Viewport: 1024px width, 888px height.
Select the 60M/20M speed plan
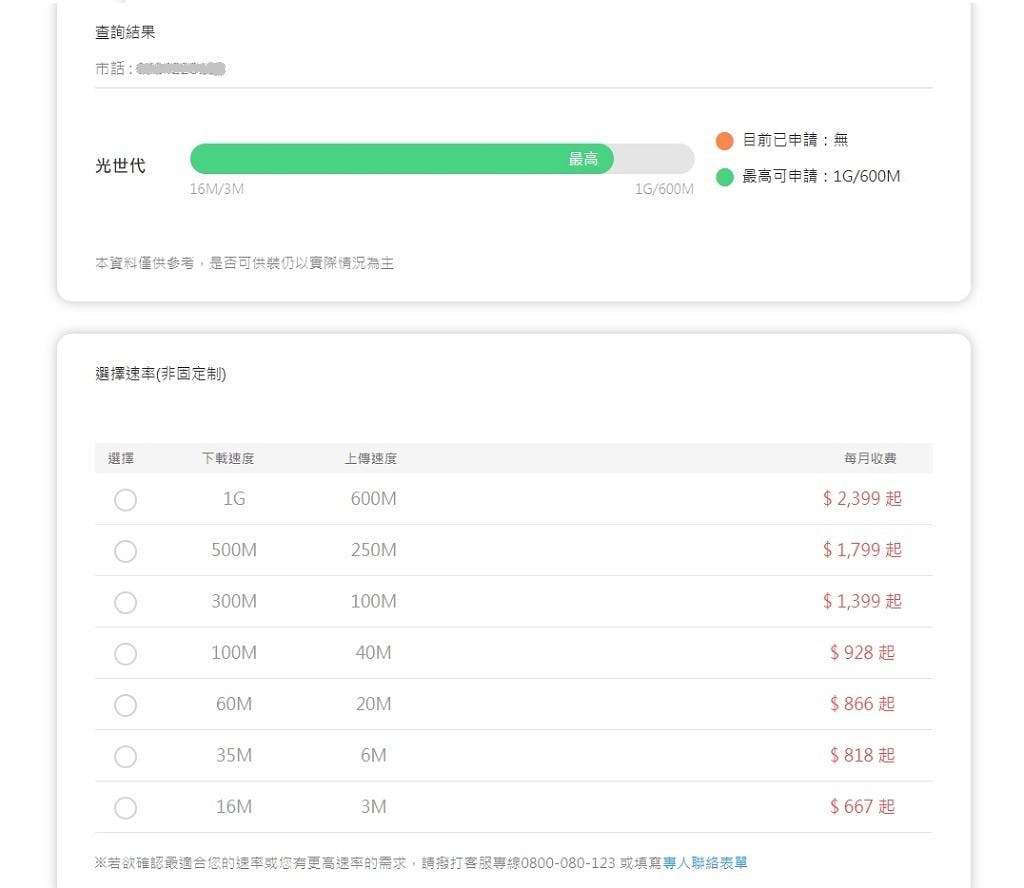[x=125, y=705]
